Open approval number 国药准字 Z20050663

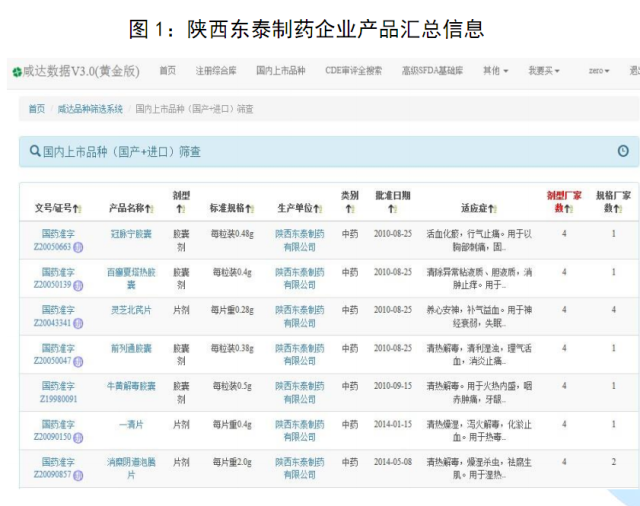click(x=58, y=240)
